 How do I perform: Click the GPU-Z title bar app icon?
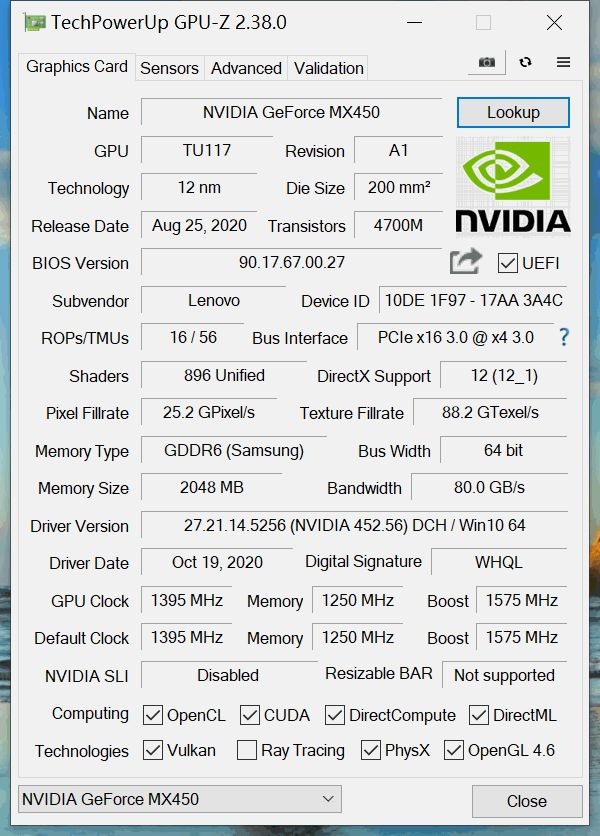pyautogui.click(x=35, y=23)
